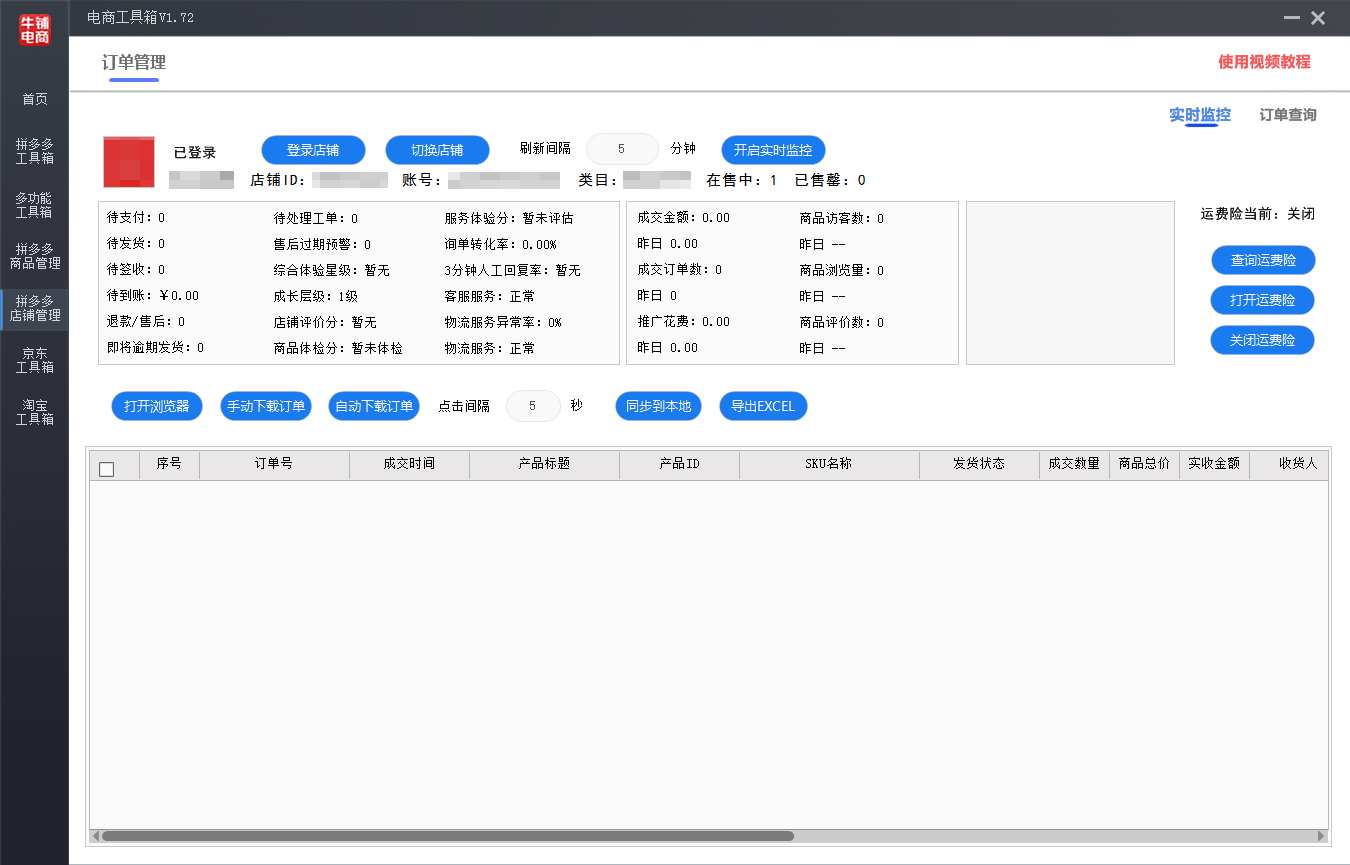Viewport: 1350px width, 865px height.
Task: Click the 产品ID column header
Action: (679, 465)
